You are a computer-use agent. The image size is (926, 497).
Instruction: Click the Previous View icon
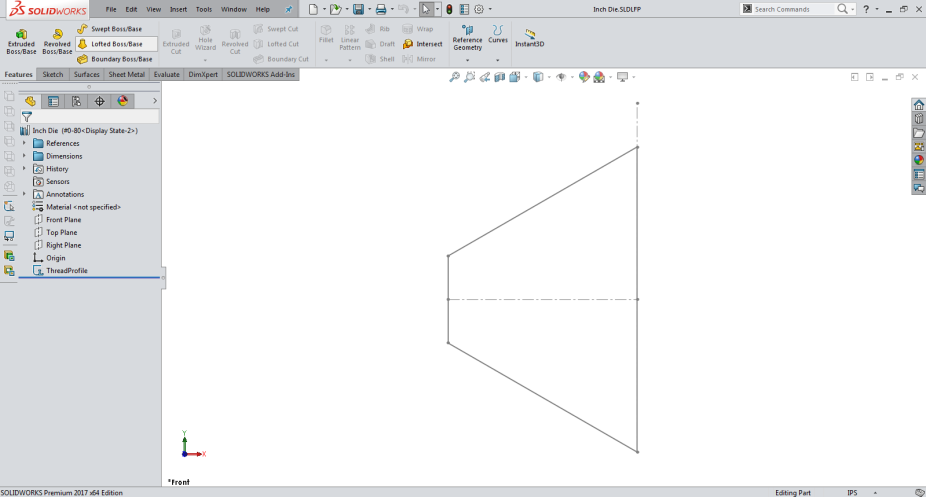point(485,77)
